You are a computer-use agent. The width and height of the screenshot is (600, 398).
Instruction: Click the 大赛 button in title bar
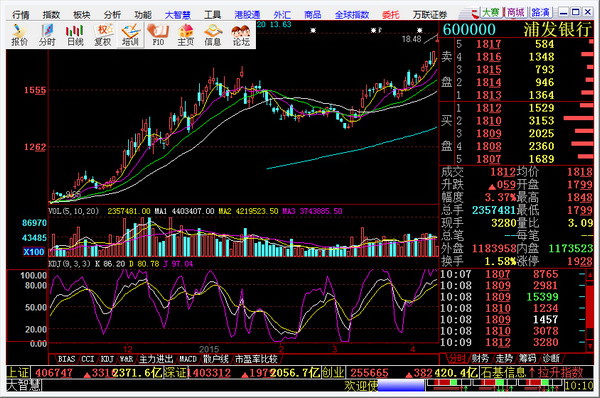(491, 13)
